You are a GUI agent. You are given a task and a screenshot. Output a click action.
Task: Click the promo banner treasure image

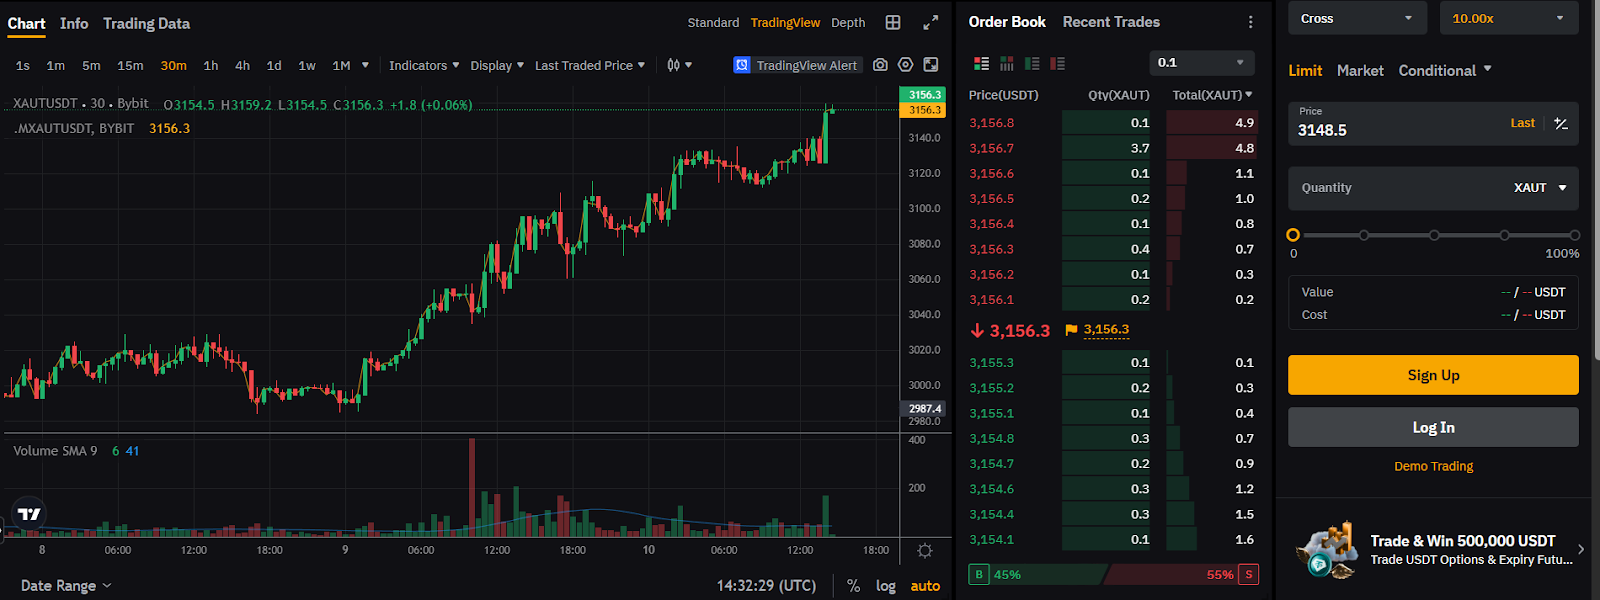pos(1327,550)
